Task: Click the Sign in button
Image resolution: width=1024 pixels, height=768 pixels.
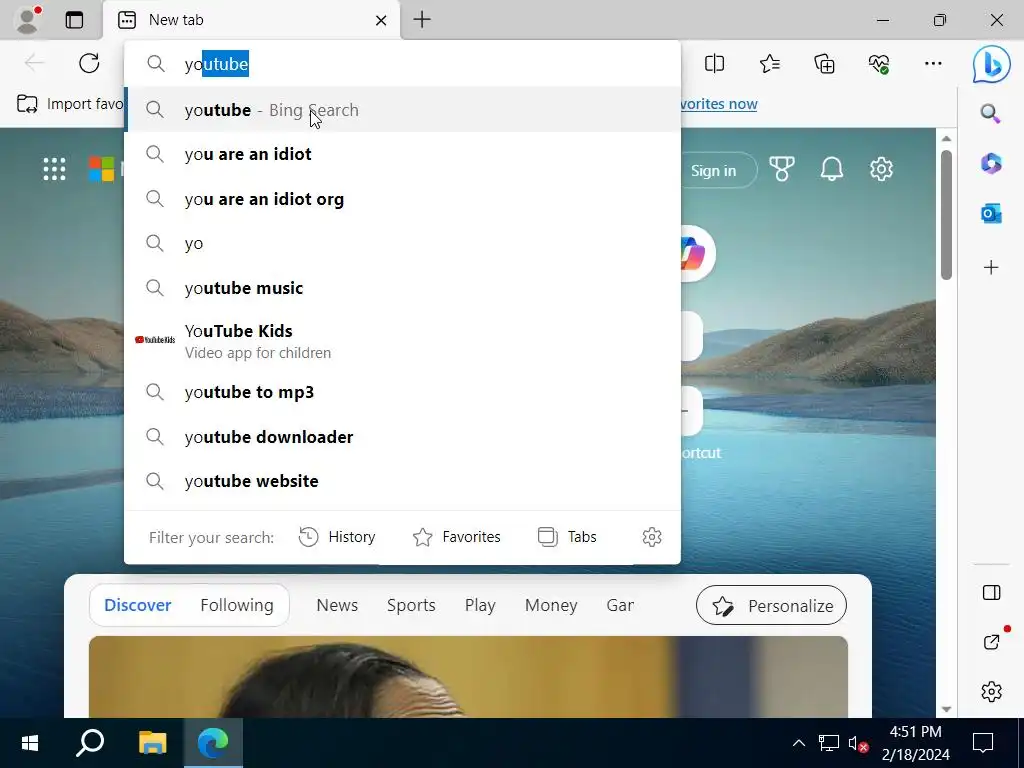Action: pos(716,170)
